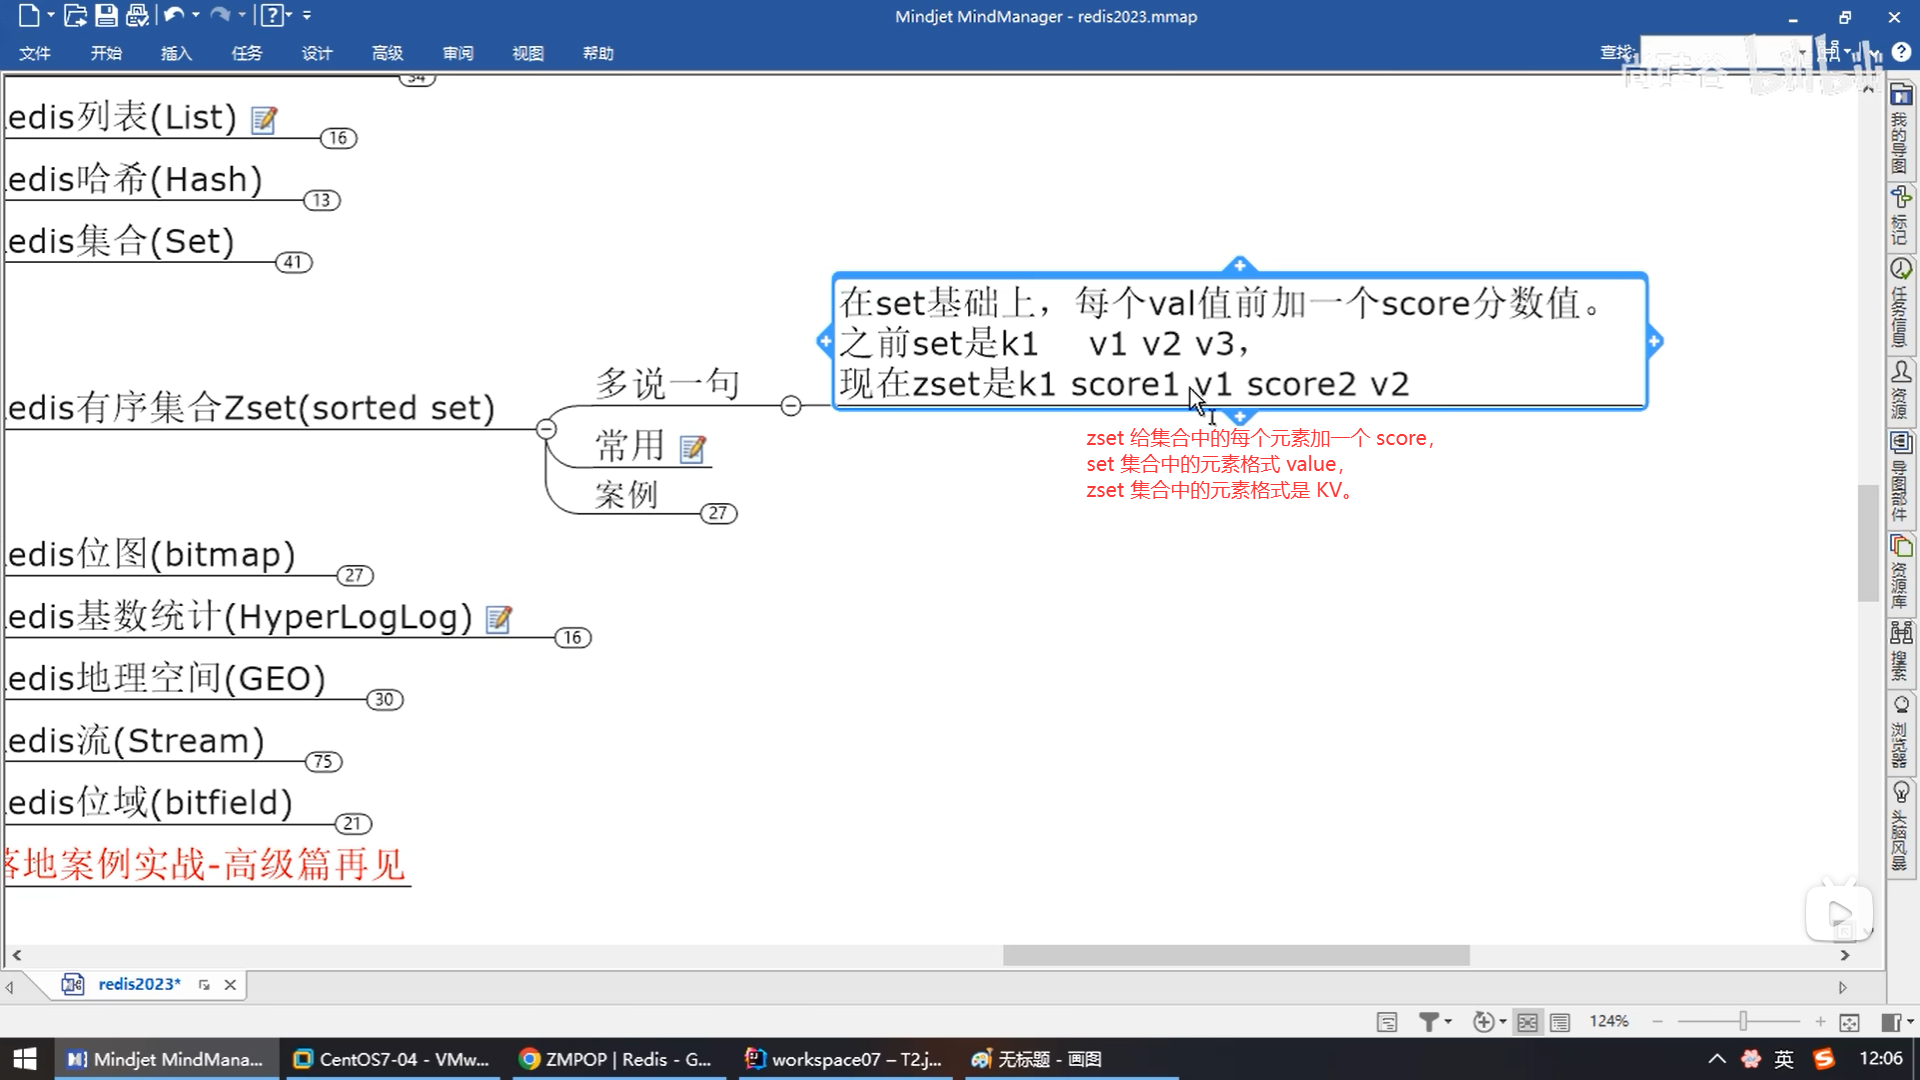1920x1080 pixels.
Task: Click the filter funnel icon in status bar
Action: pyautogui.click(x=1429, y=1021)
